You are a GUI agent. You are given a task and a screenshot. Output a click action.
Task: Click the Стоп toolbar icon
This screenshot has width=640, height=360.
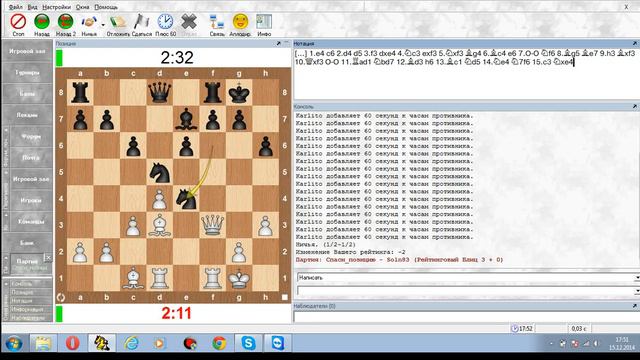click(18, 22)
